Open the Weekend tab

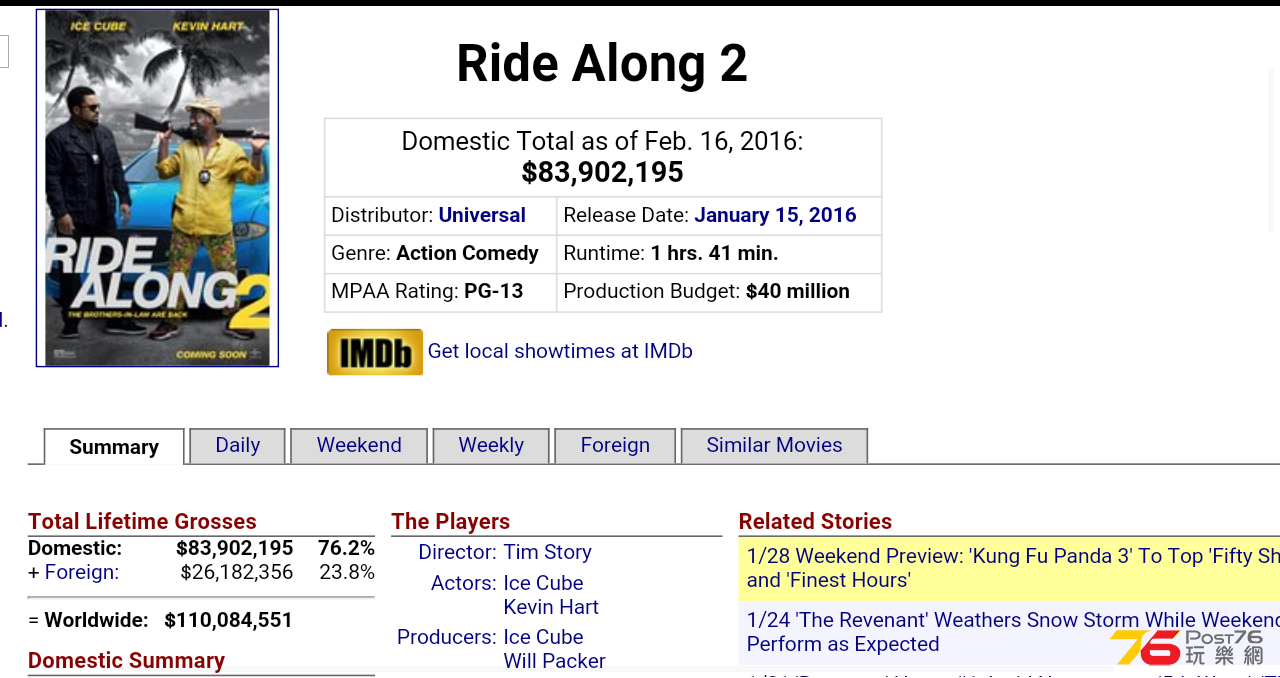coord(359,446)
